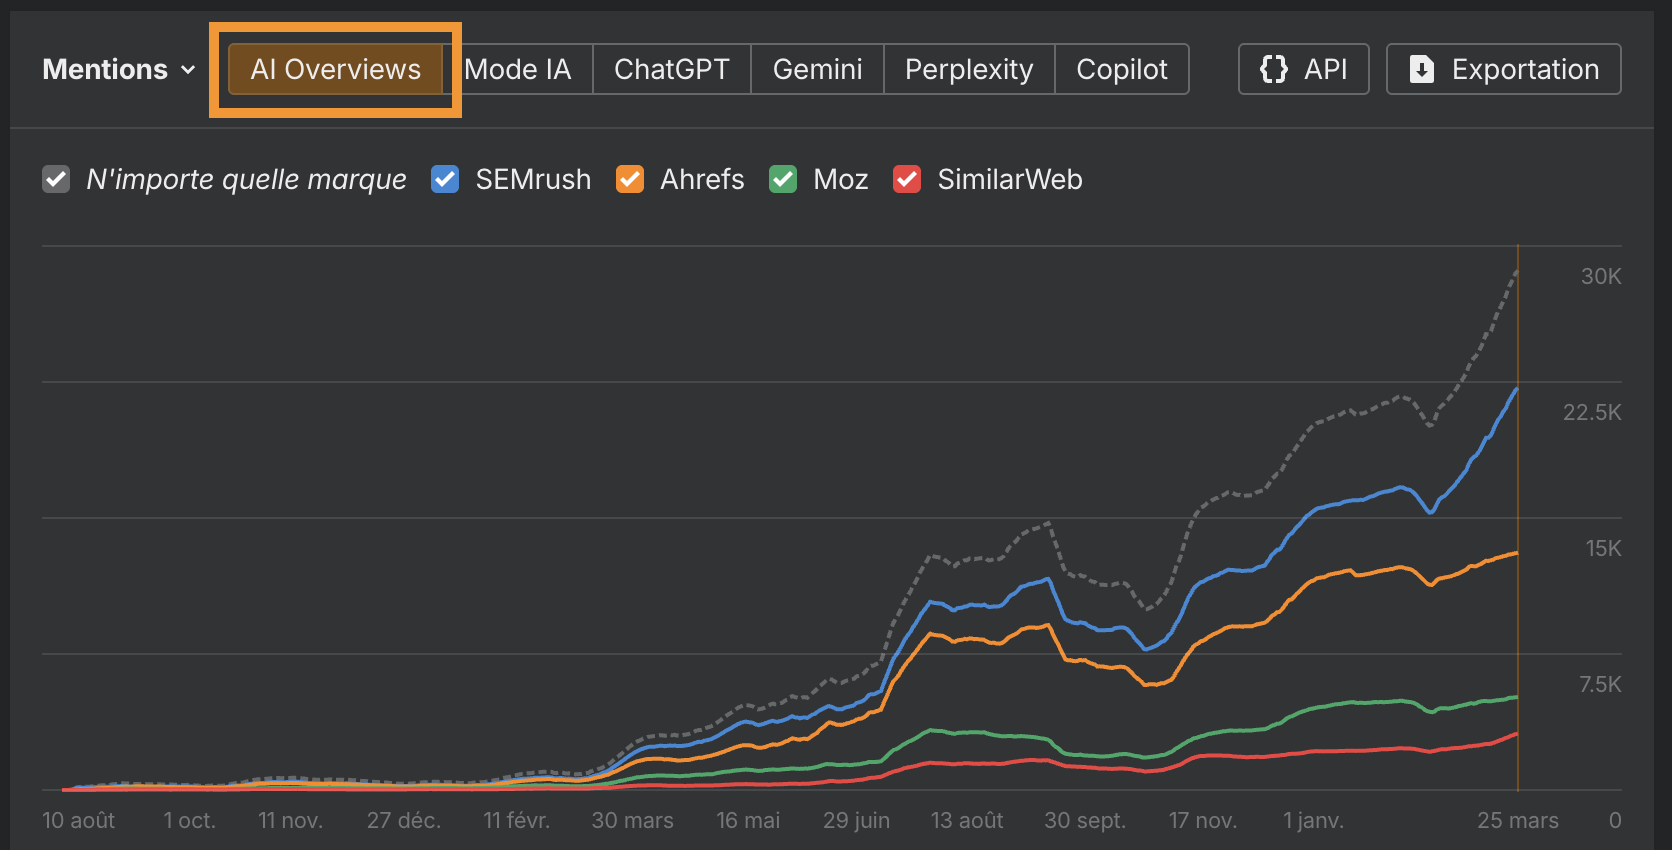This screenshot has height=850, width=1672.
Task: Hide the Moz series via green checkbox
Action: pos(783,180)
